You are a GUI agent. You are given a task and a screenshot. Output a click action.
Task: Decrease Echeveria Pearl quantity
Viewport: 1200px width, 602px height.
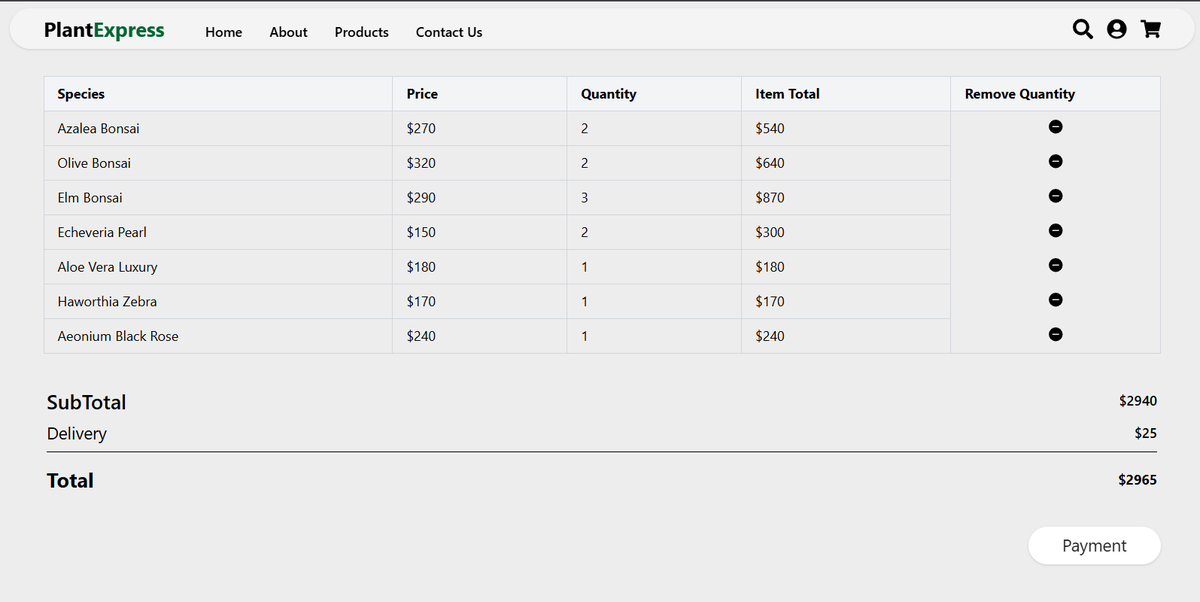coord(1055,230)
